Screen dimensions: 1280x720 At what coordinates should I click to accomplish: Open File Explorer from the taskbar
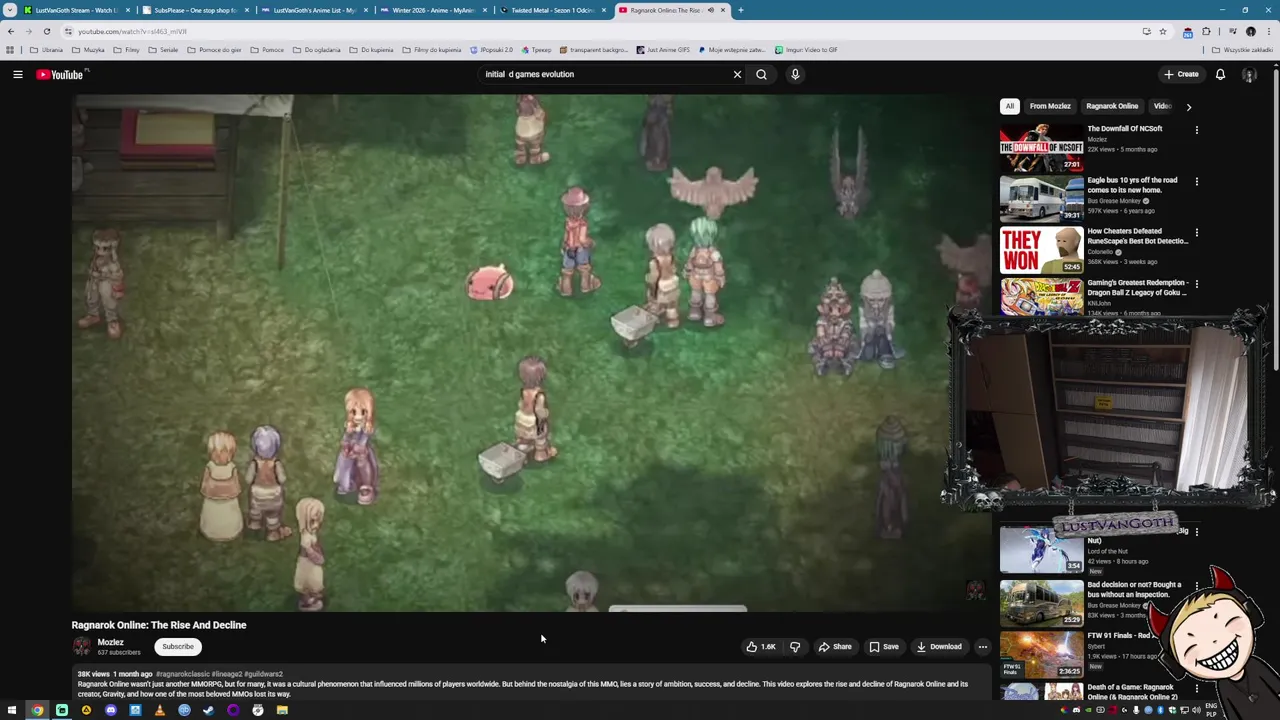282,710
